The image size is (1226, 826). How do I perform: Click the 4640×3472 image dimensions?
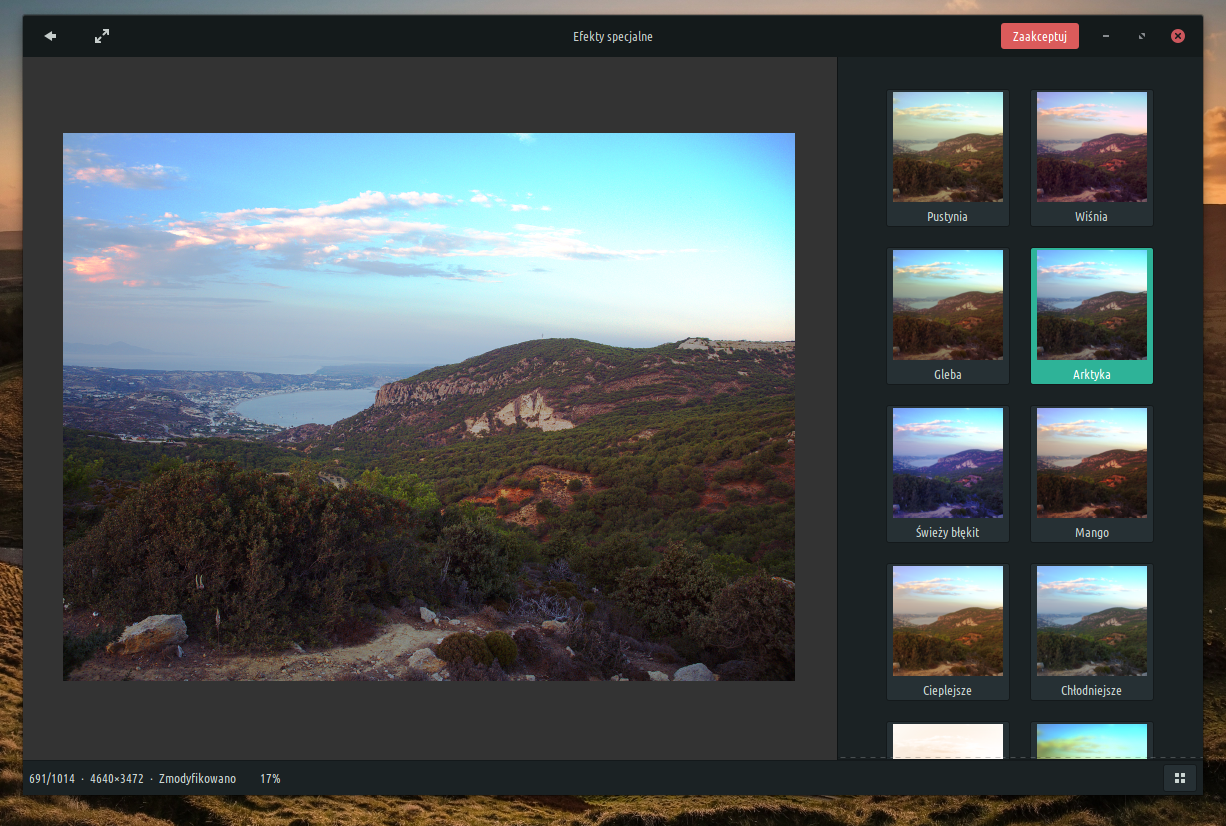coord(116,778)
